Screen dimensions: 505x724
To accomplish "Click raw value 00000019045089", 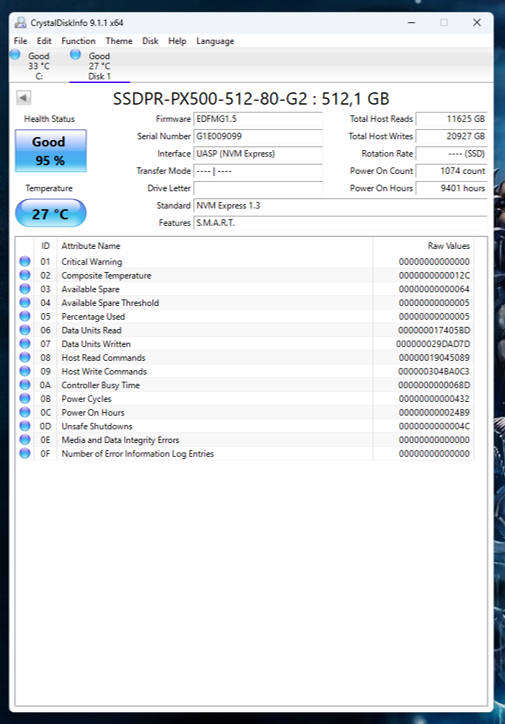I will 434,358.
